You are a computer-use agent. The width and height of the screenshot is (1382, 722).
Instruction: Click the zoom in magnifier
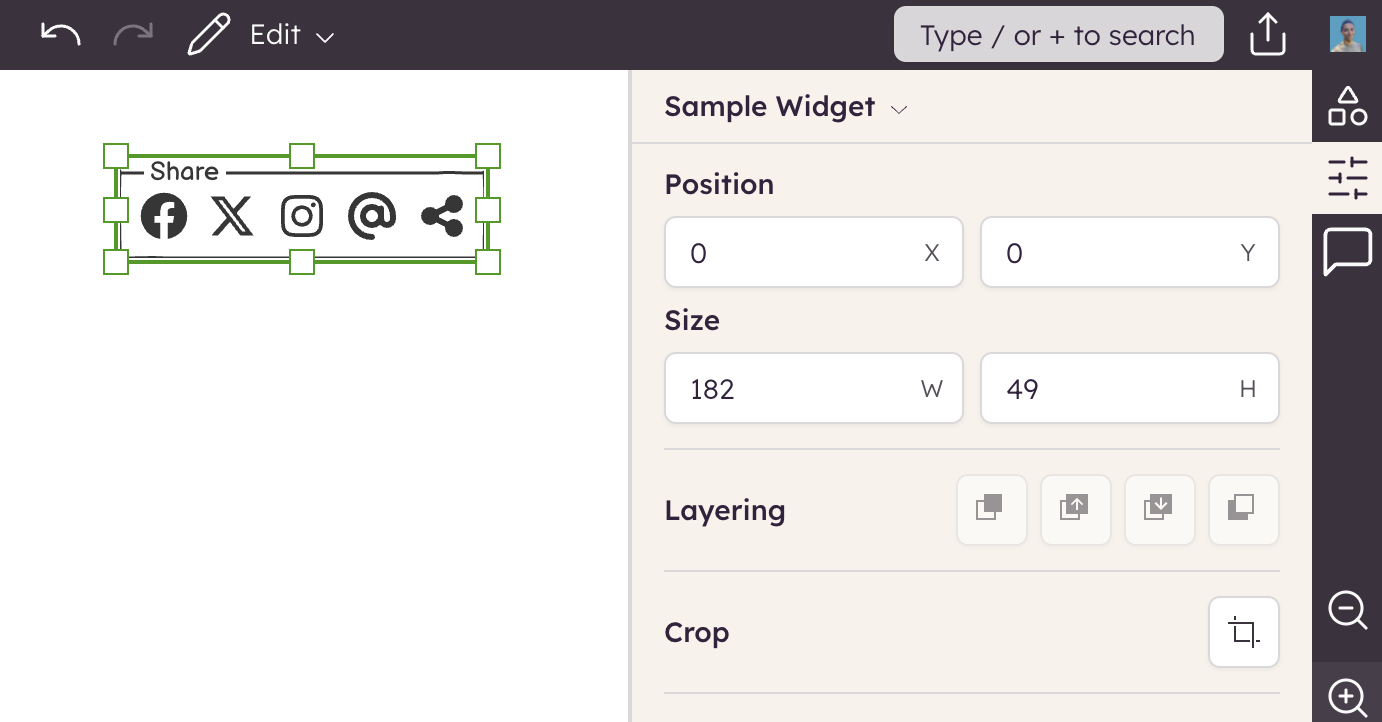(x=1347, y=696)
